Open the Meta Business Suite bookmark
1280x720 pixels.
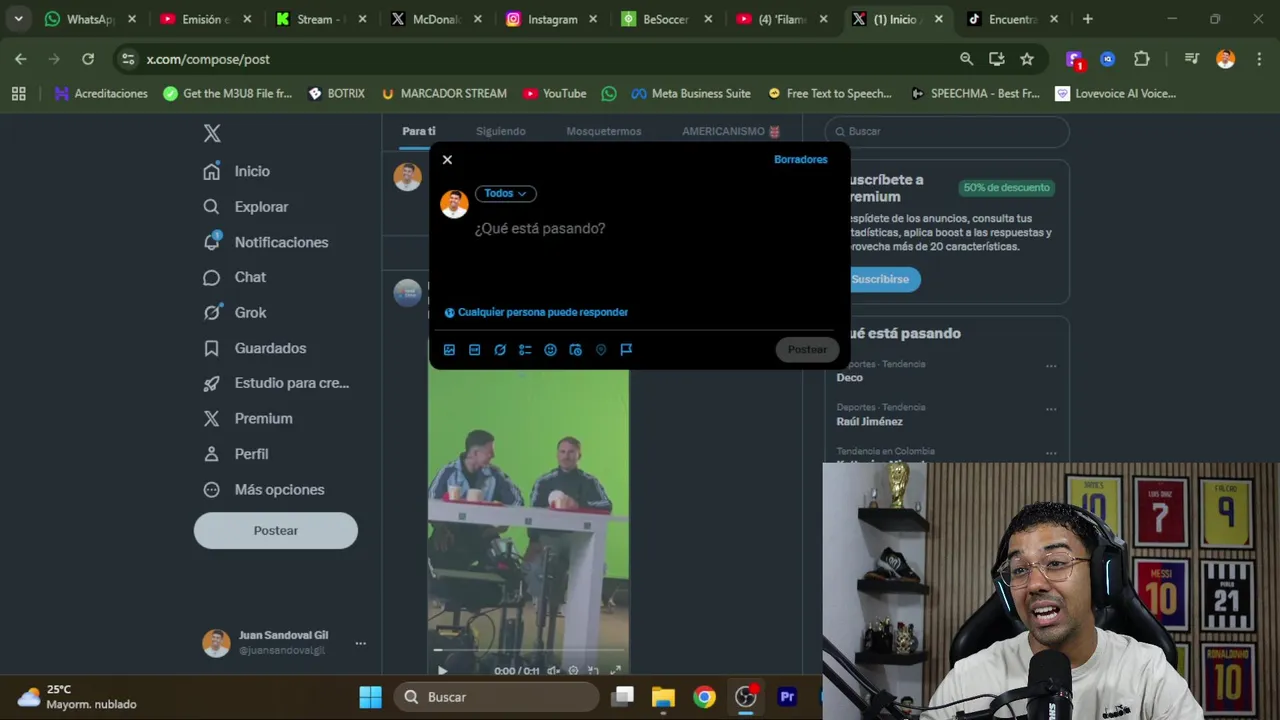(x=691, y=93)
